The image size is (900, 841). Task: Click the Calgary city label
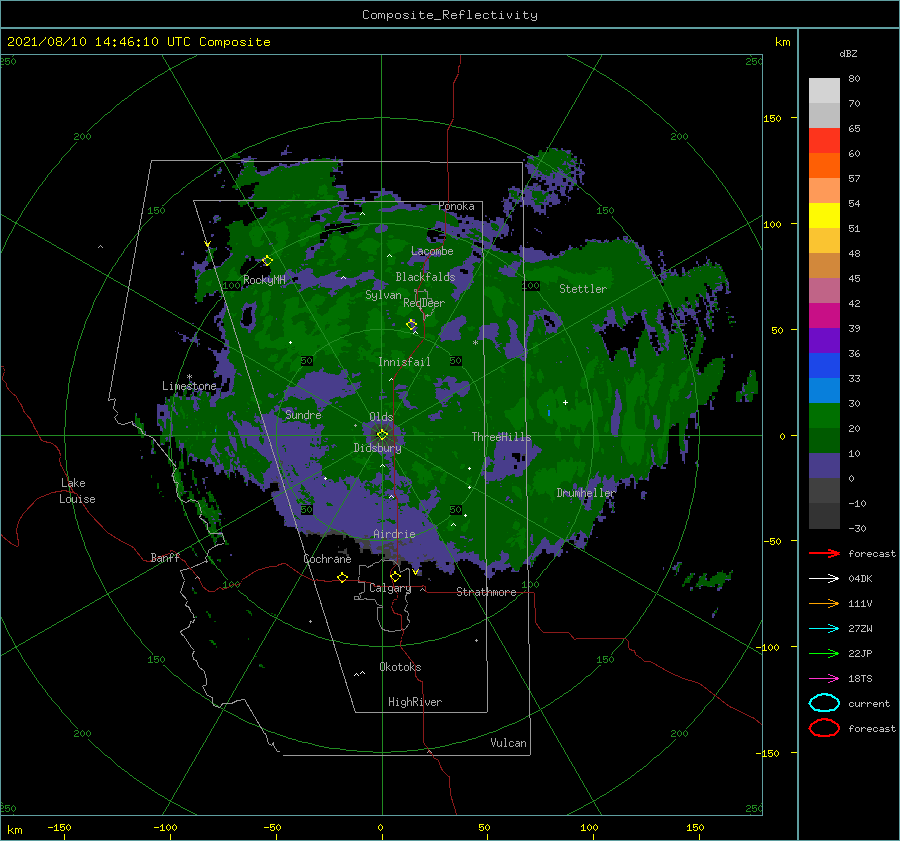click(390, 588)
